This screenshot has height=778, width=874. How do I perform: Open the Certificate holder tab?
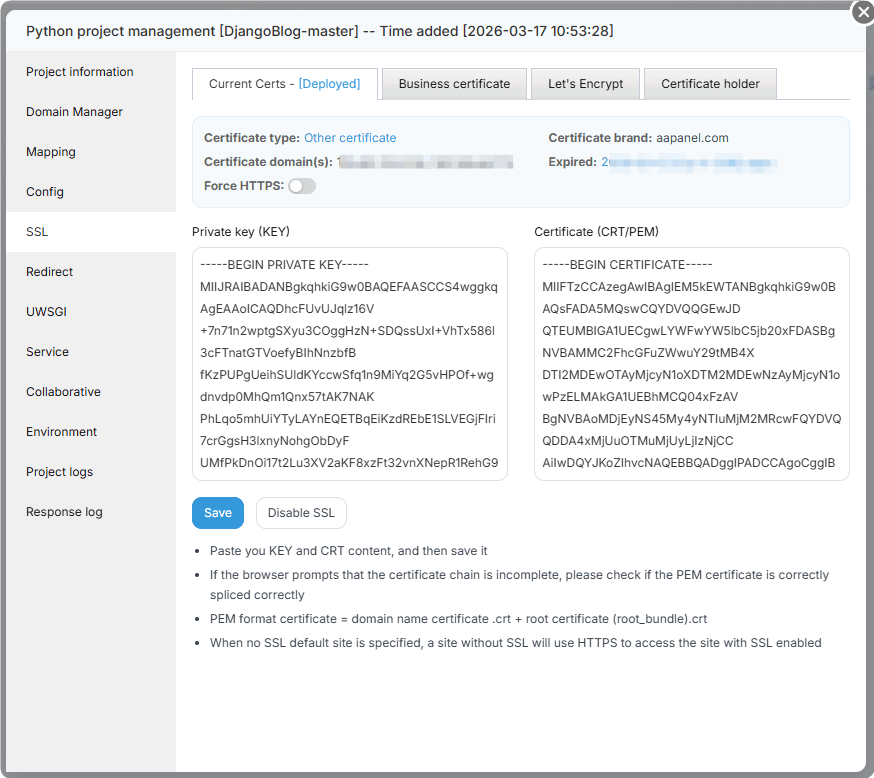[710, 84]
